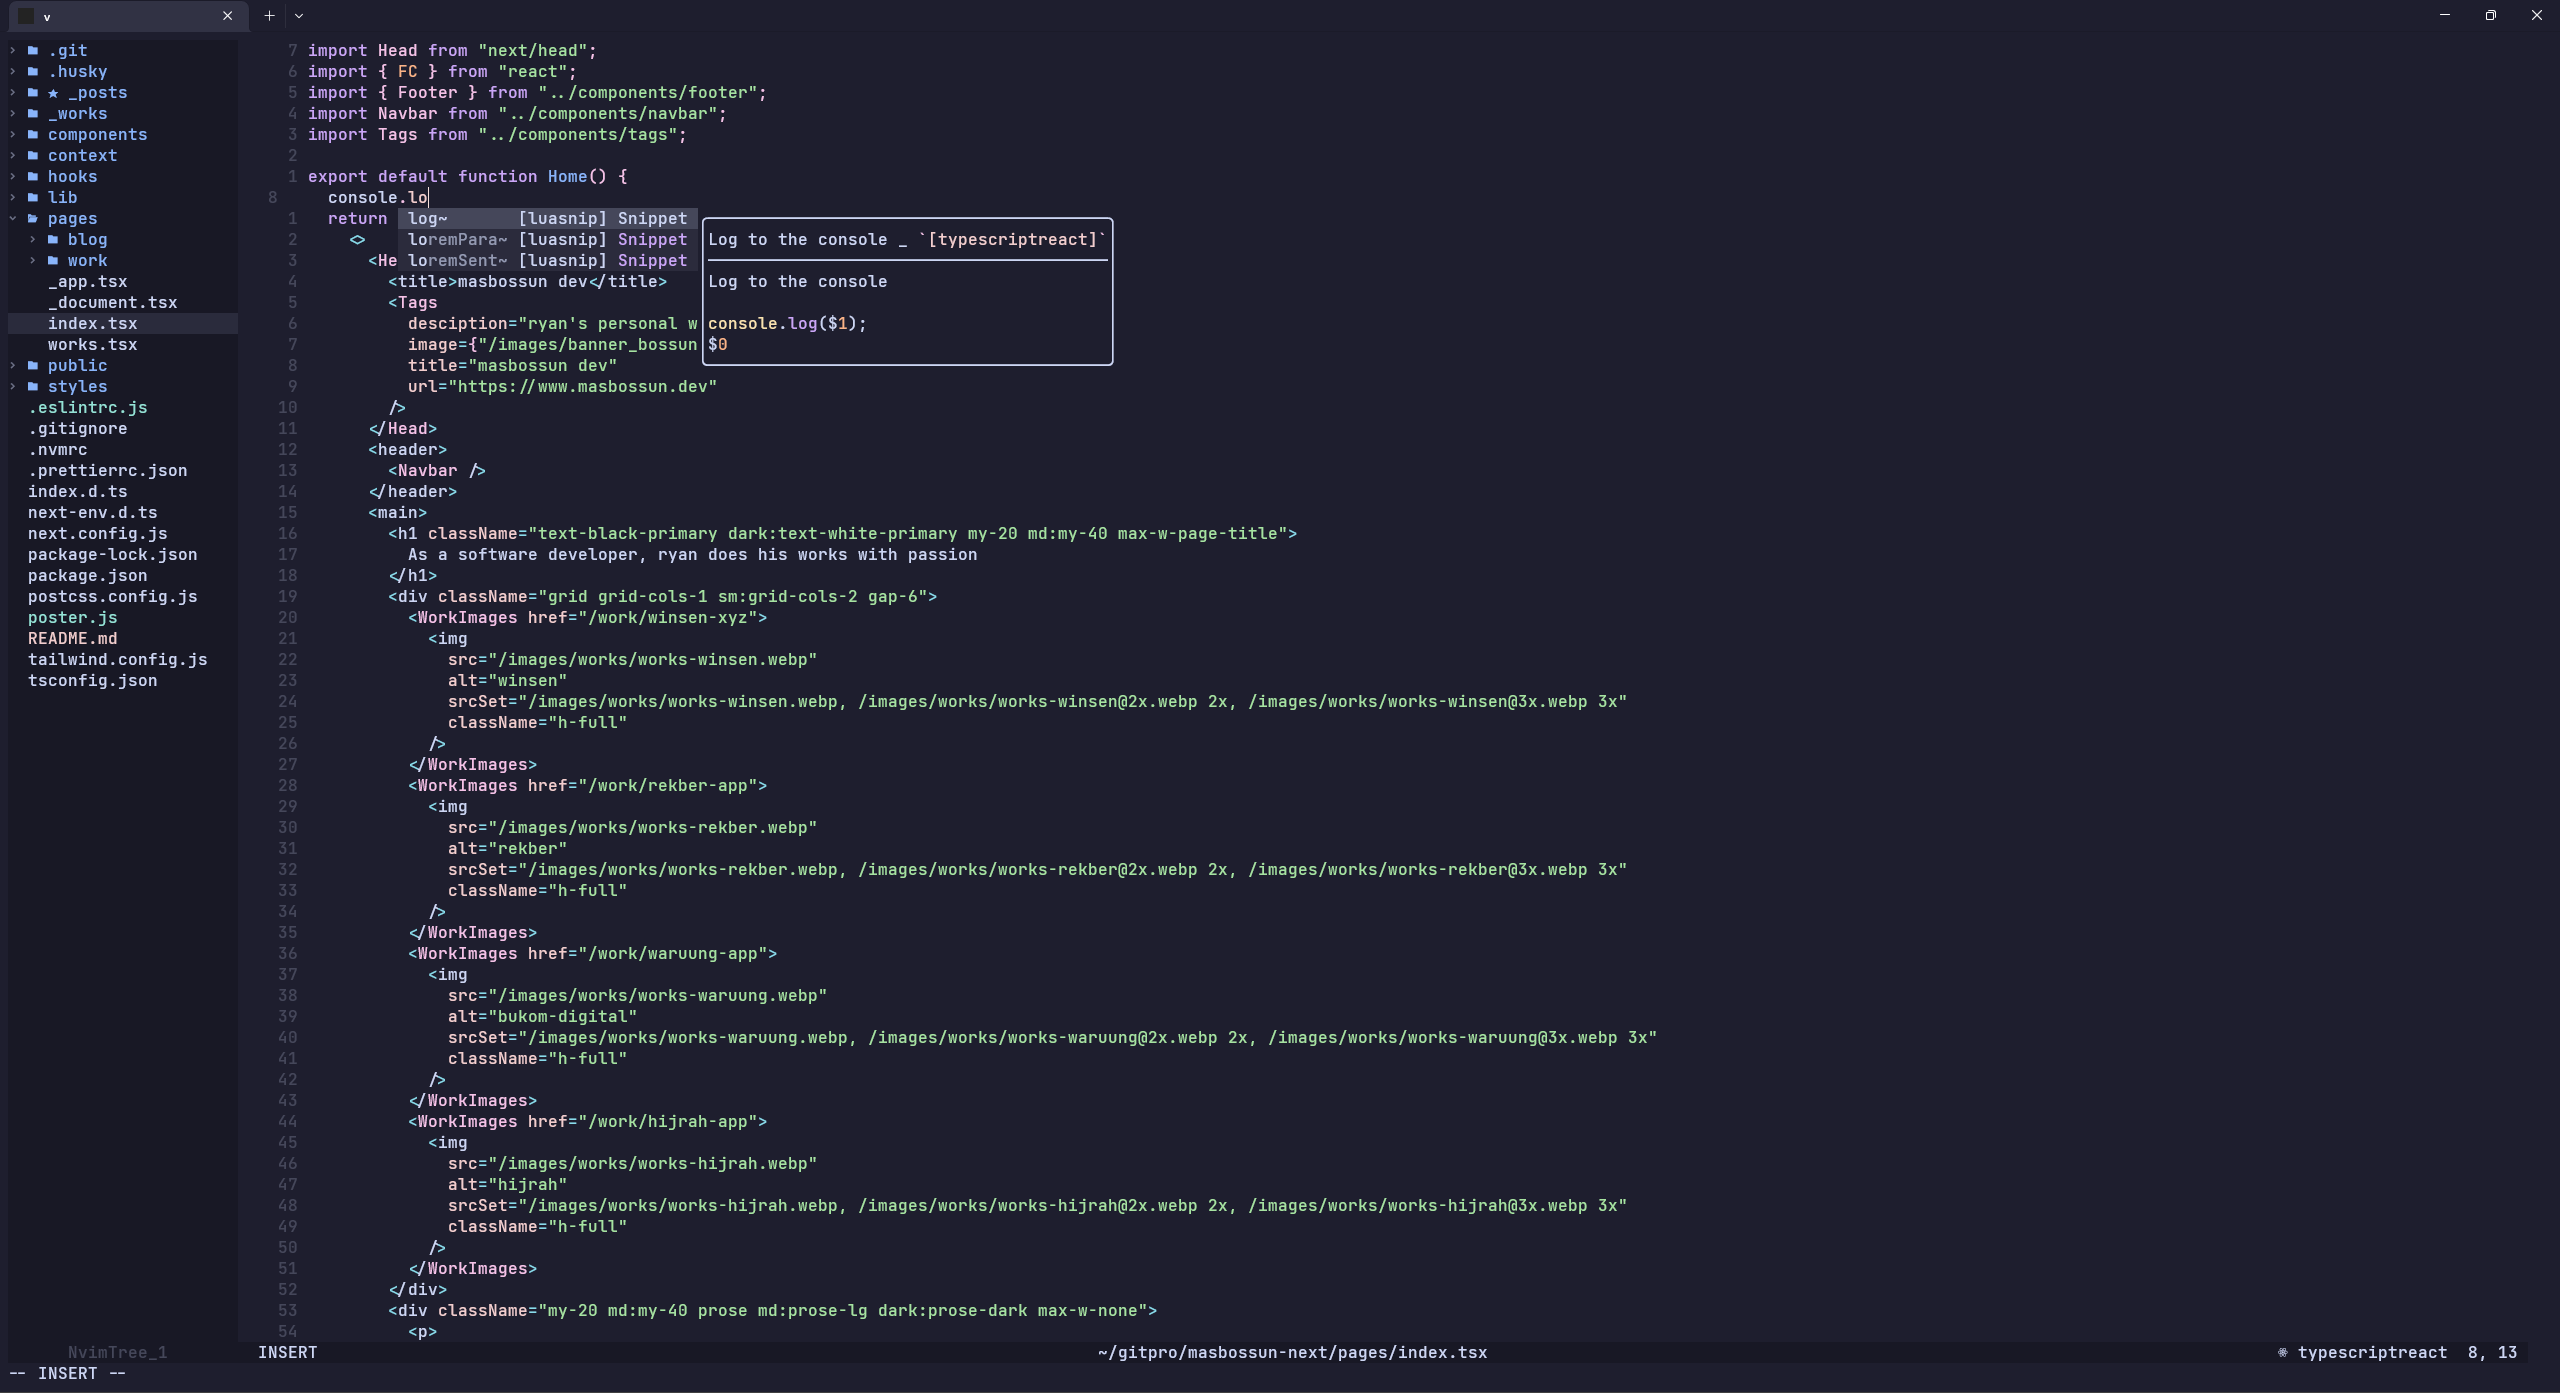Close the terminal tab
Viewport: 2560px width, 1393px height.
coord(227,16)
